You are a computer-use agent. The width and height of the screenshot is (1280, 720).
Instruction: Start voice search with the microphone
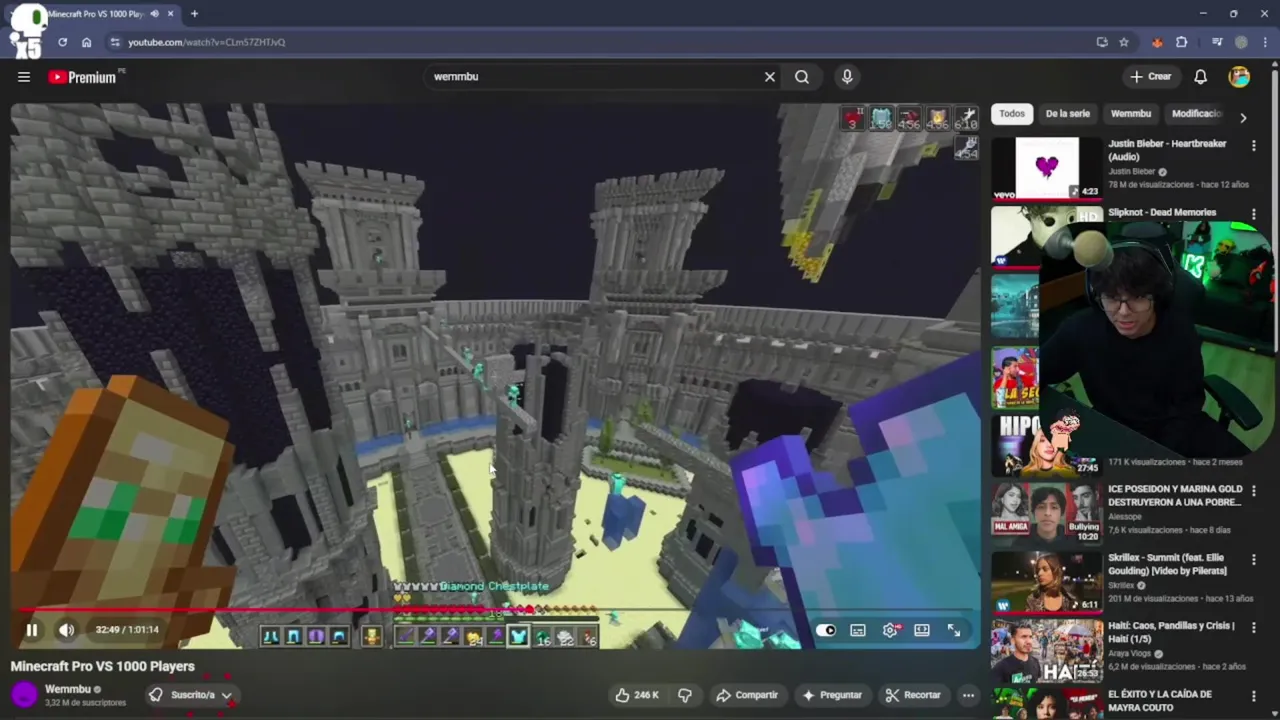coord(847,77)
